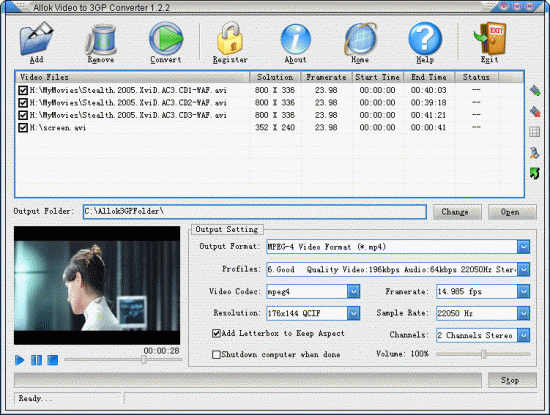The height and width of the screenshot is (415, 550).
Task: Open the Channels dropdown
Action: click(523, 335)
